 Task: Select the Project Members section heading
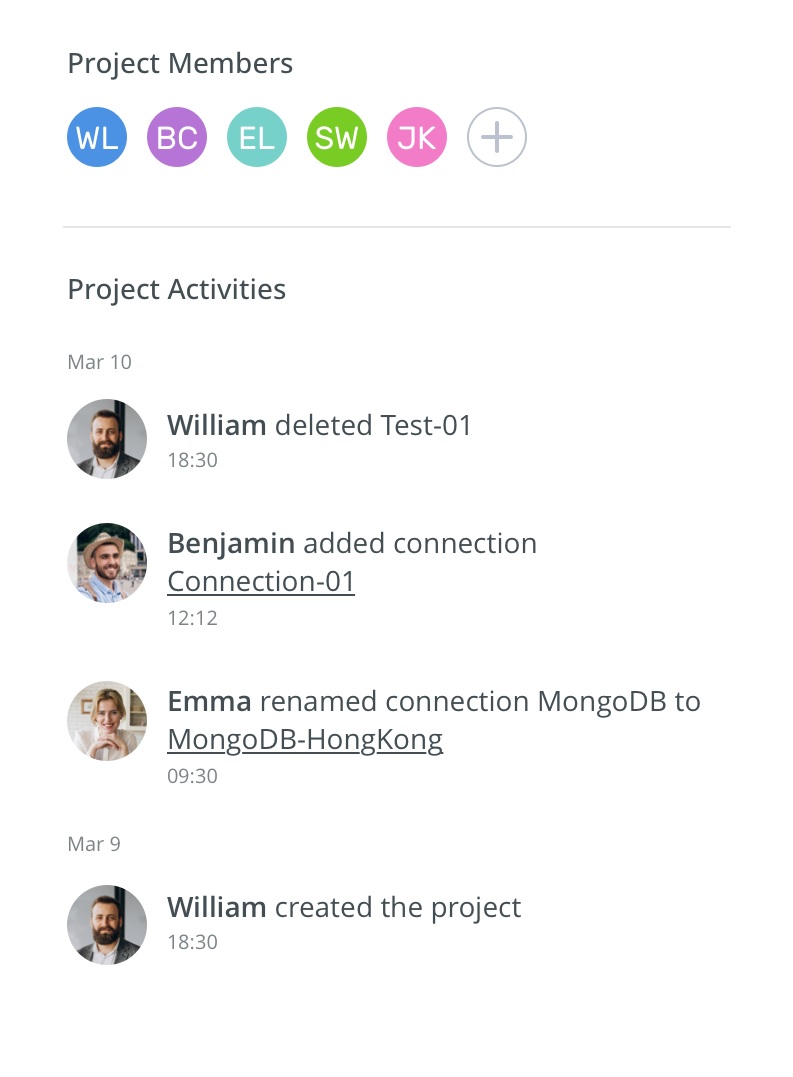pyautogui.click(x=180, y=63)
